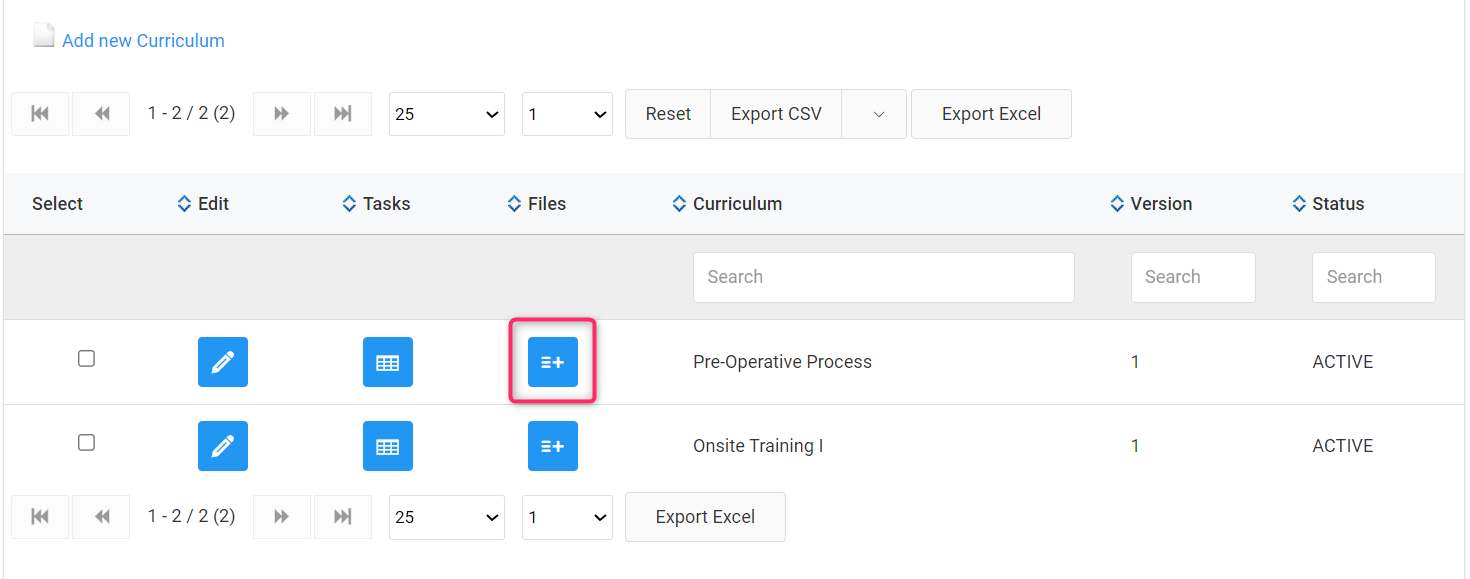Click the Select column header
This screenshot has width=1470, height=579.
pos(57,204)
